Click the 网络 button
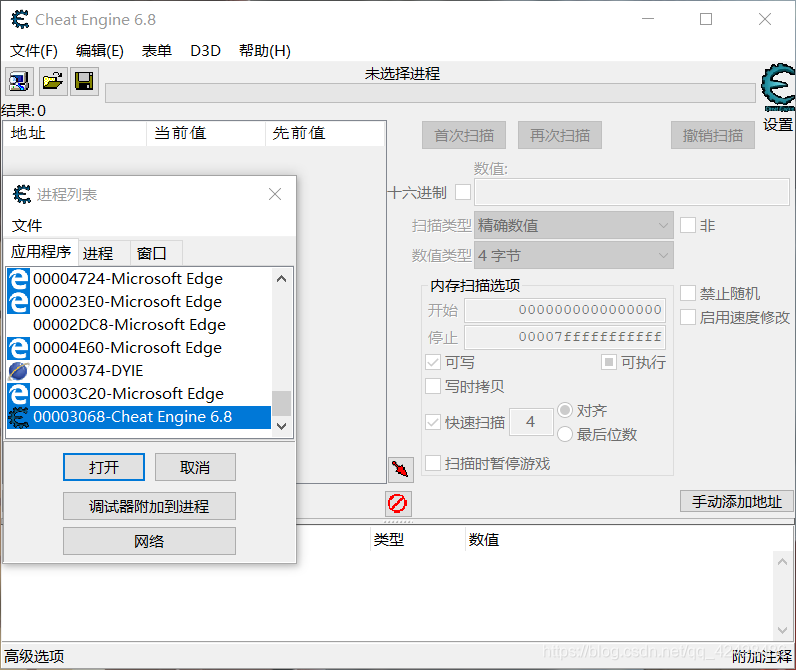796x670 pixels. pyautogui.click(x=149, y=541)
